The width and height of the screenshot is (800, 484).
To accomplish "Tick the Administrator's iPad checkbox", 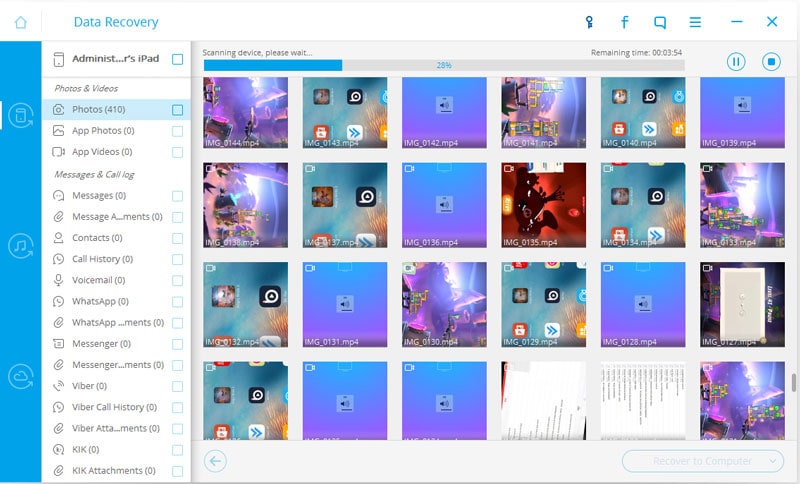I will (x=178, y=59).
